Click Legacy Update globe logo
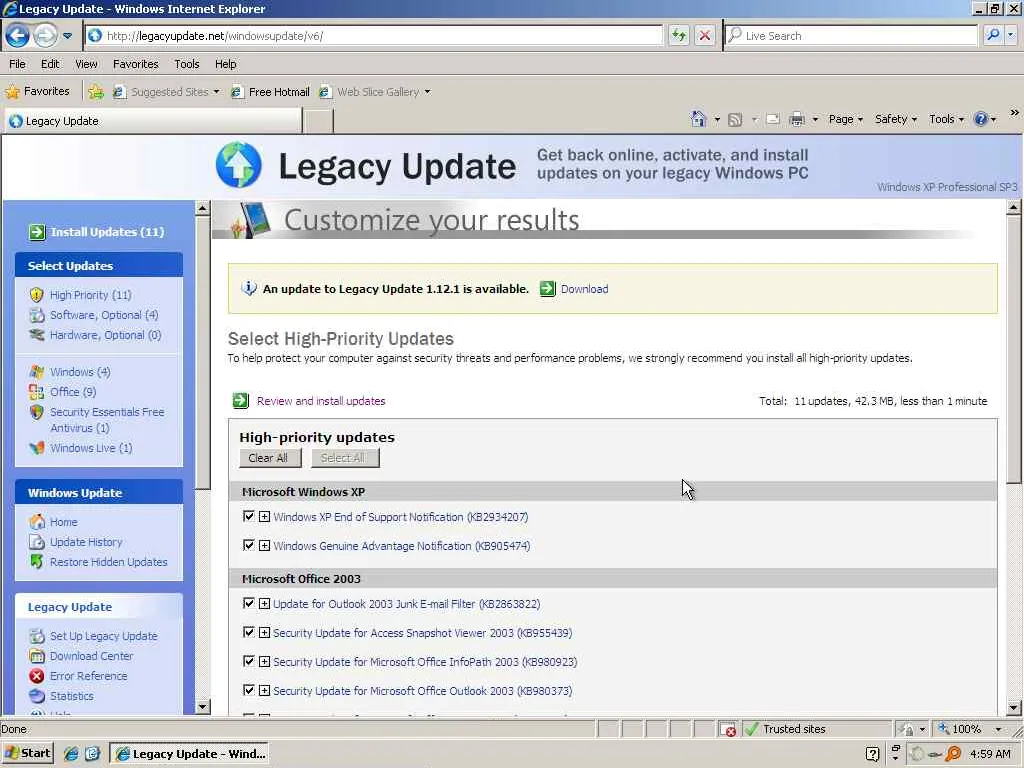1024x768 pixels. (x=239, y=165)
